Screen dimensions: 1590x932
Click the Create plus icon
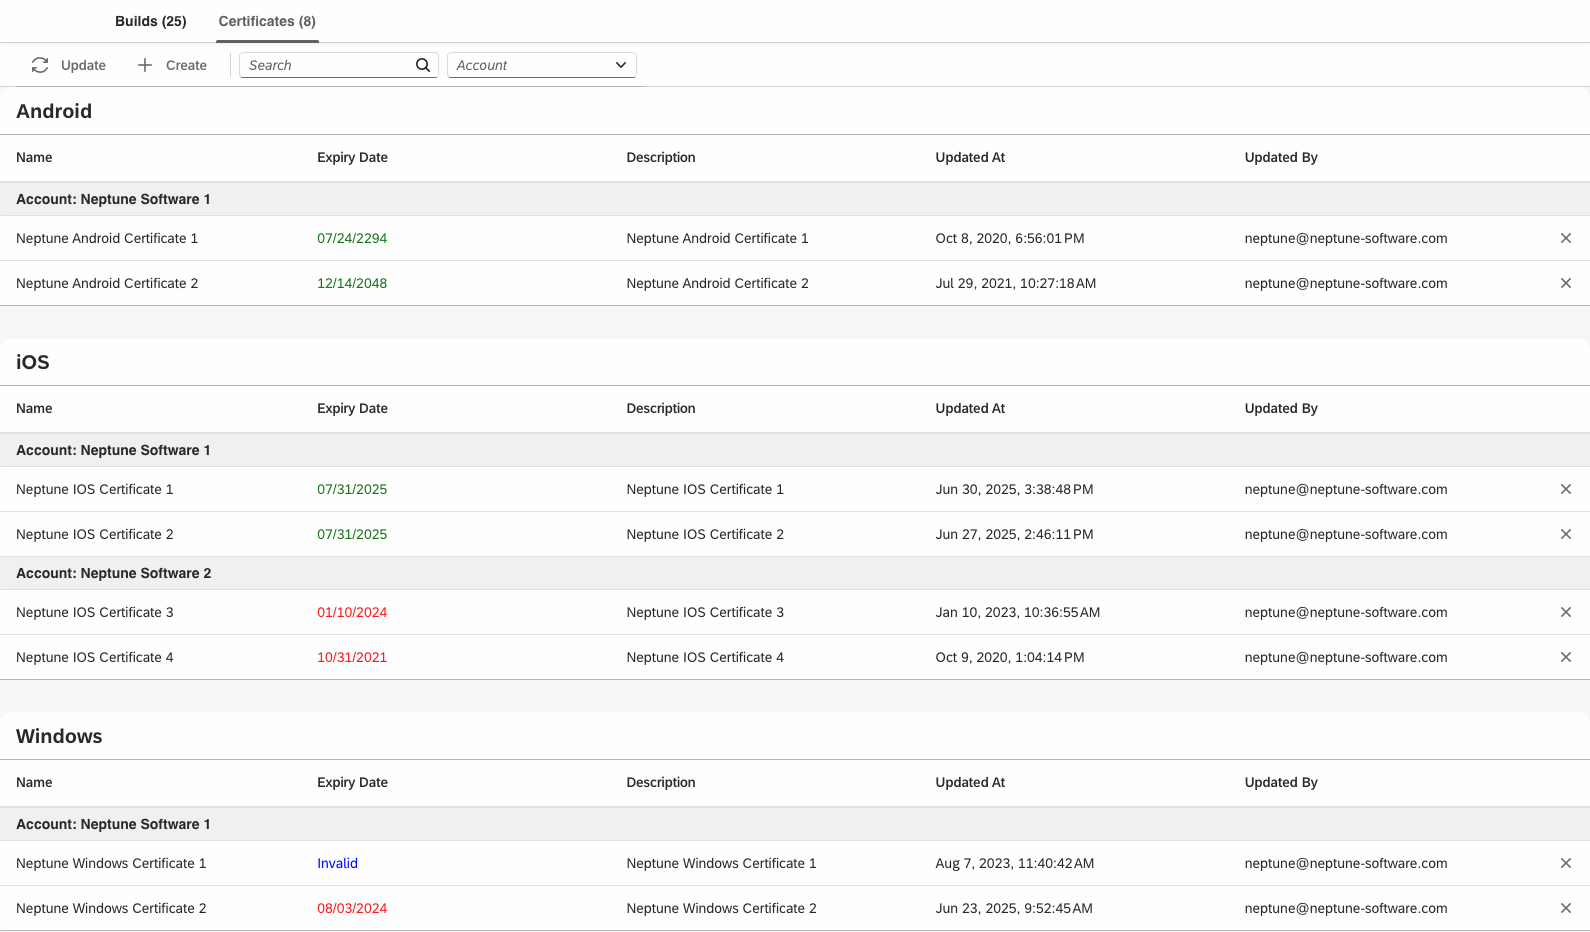(145, 65)
